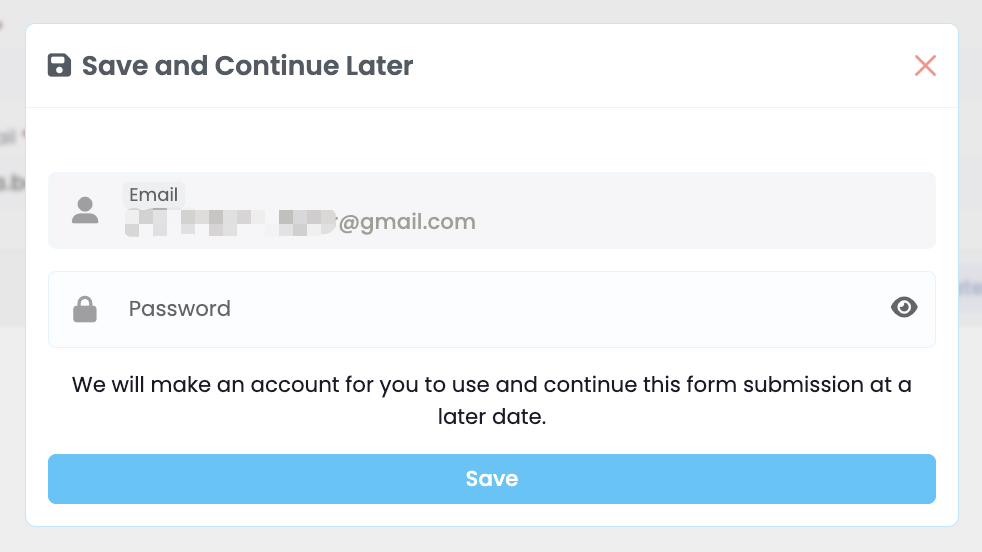
Task: Close the Save and Continue Later dialog
Action: point(925,65)
